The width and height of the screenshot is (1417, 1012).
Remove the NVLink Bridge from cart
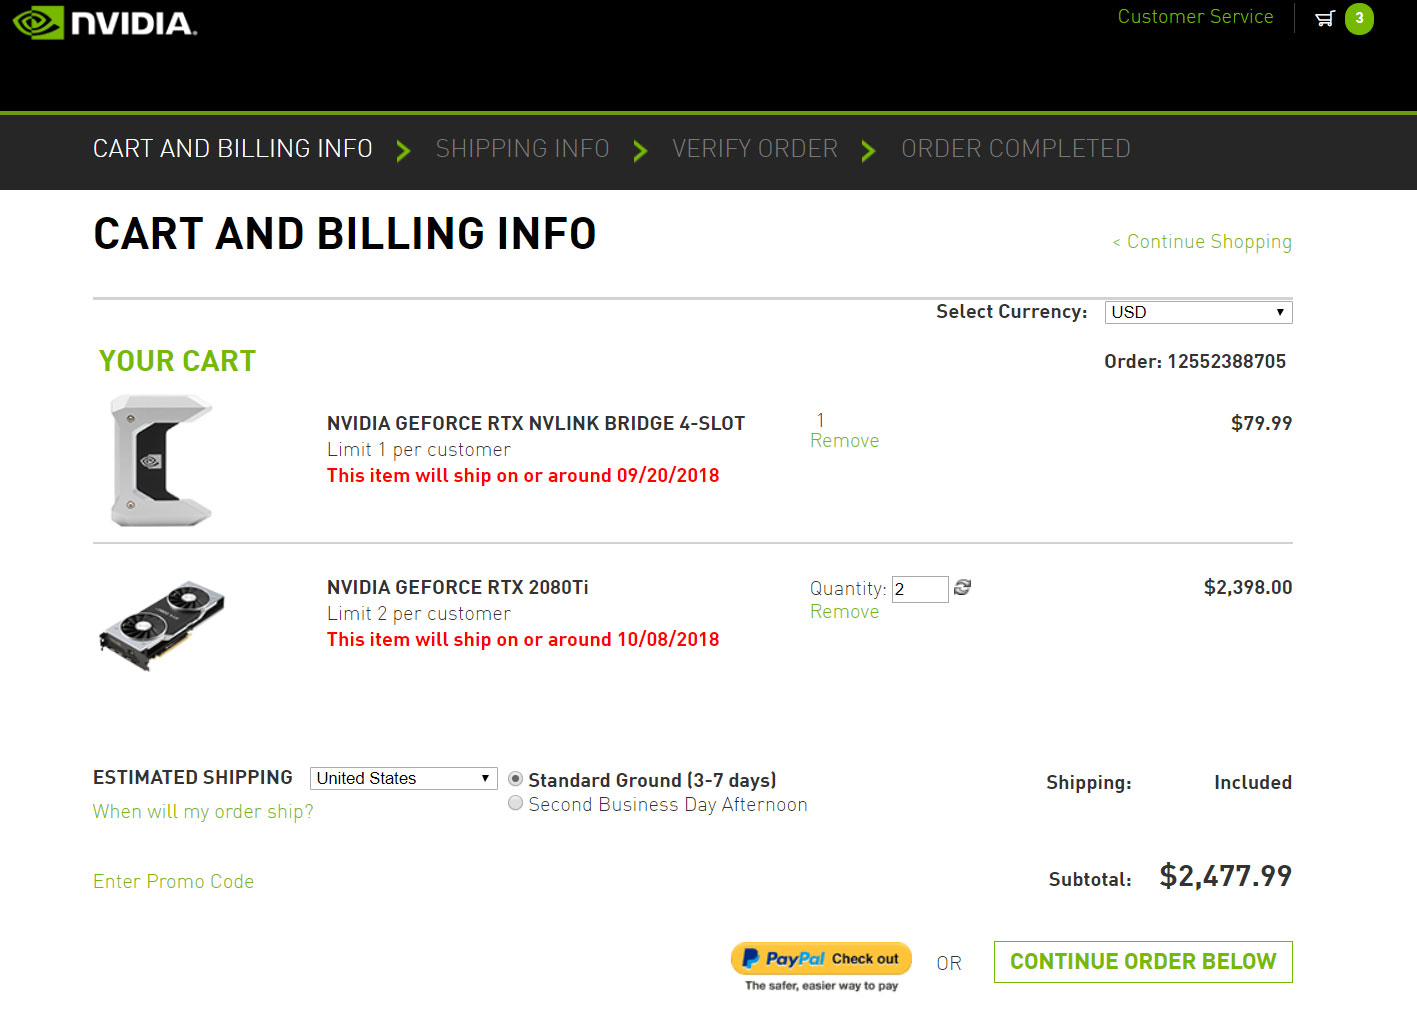click(845, 441)
